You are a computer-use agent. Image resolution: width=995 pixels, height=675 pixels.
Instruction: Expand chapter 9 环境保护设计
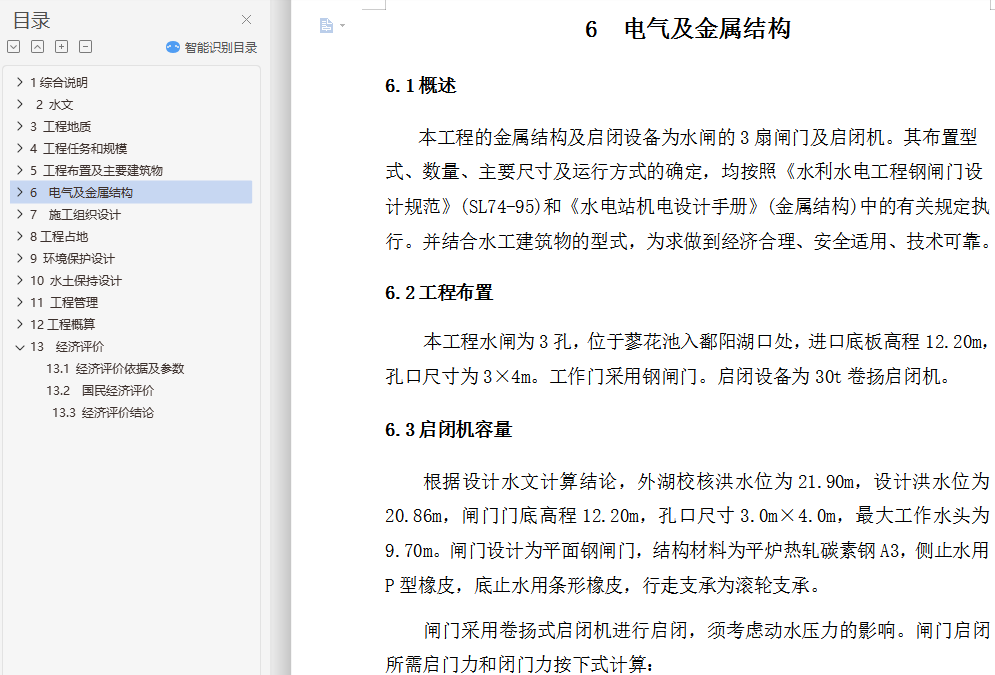(20, 258)
